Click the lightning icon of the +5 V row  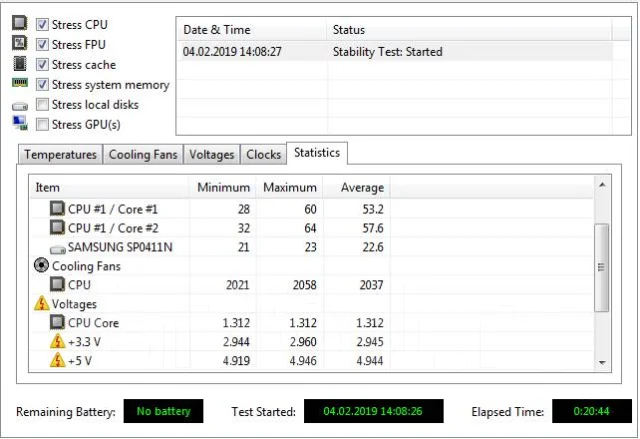tap(58, 360)
